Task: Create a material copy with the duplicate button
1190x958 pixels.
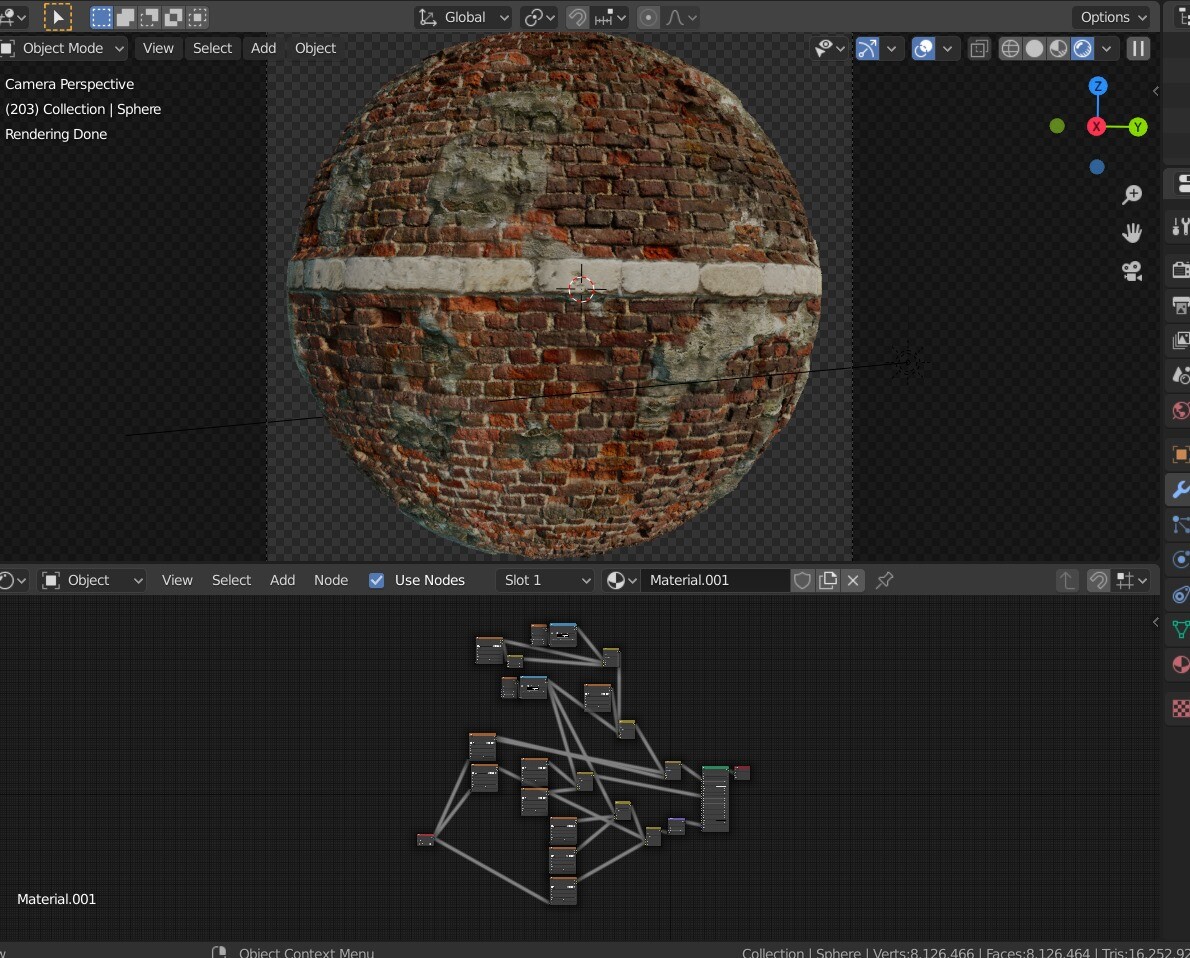Action: pyautogui.click(x=827, y=580)
